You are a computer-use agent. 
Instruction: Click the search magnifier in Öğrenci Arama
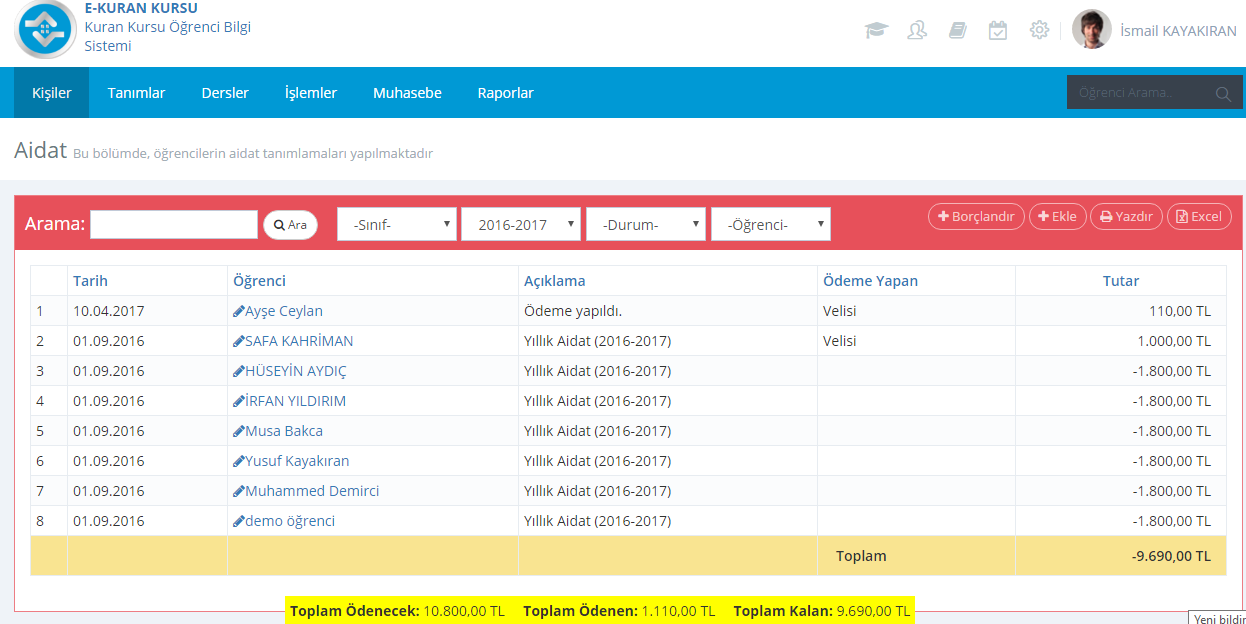pos(1223,94)
